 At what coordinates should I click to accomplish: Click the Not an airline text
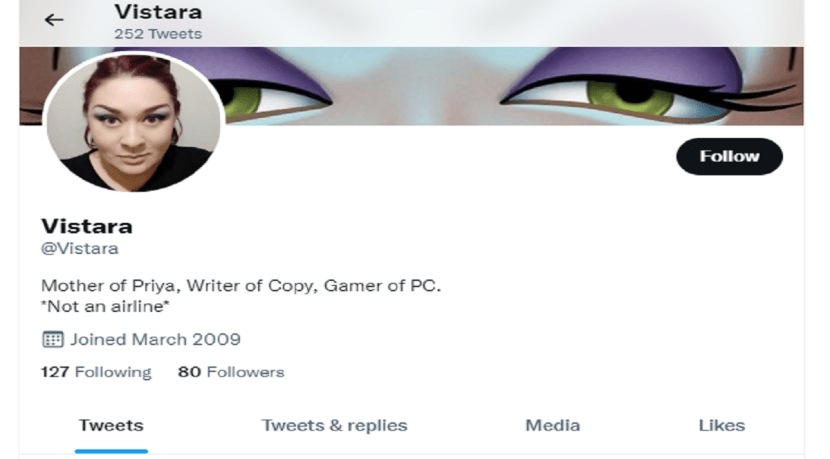click(x=105, y=307)
